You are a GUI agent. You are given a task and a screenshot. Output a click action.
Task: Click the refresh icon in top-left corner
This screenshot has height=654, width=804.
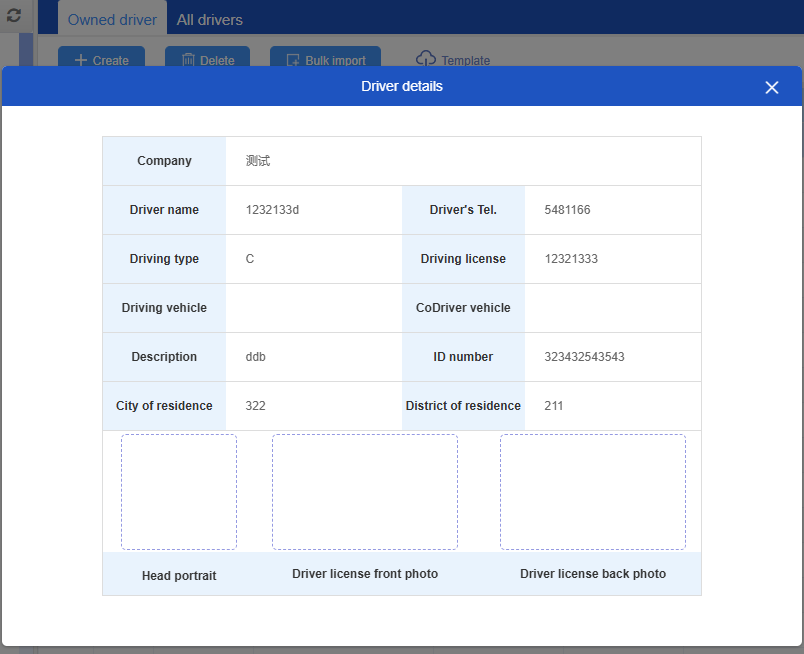pyautogui.click(x=14, y=16)
